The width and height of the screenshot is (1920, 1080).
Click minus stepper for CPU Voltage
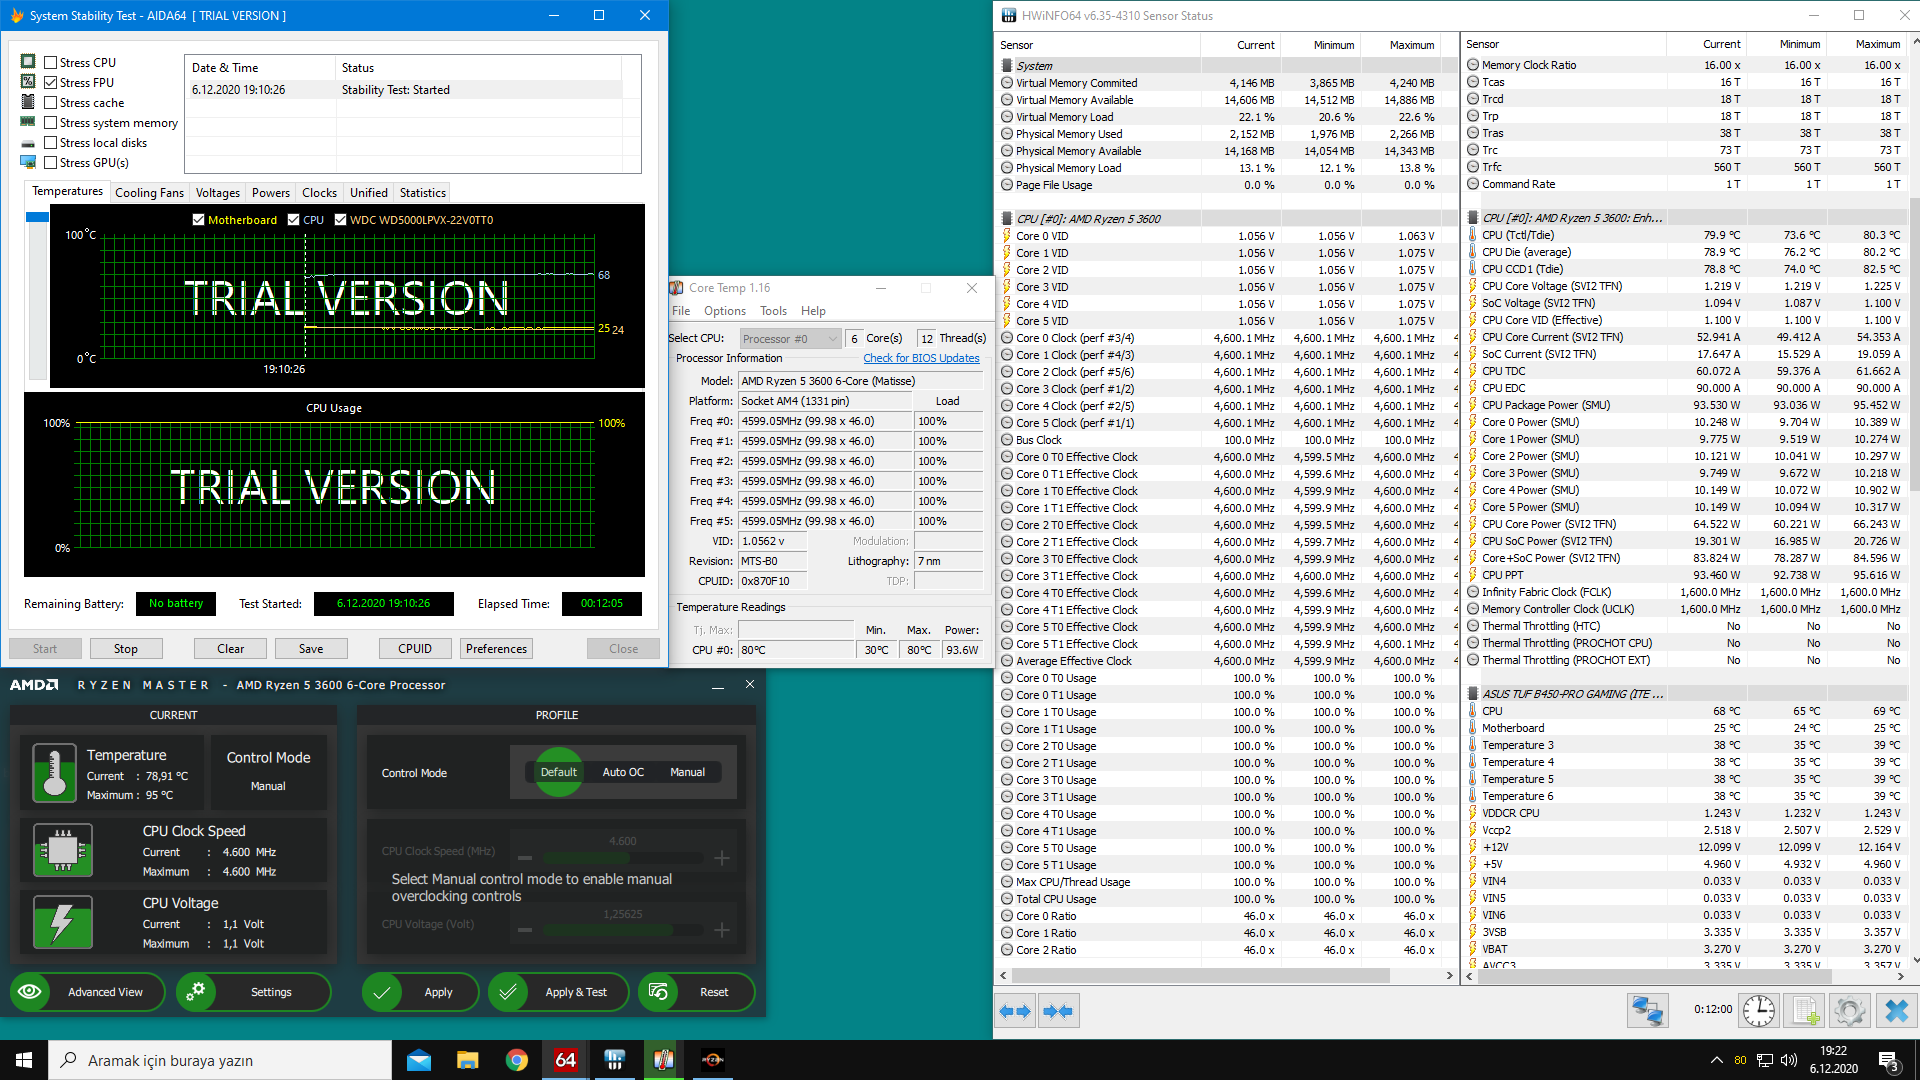click(524, 930)
